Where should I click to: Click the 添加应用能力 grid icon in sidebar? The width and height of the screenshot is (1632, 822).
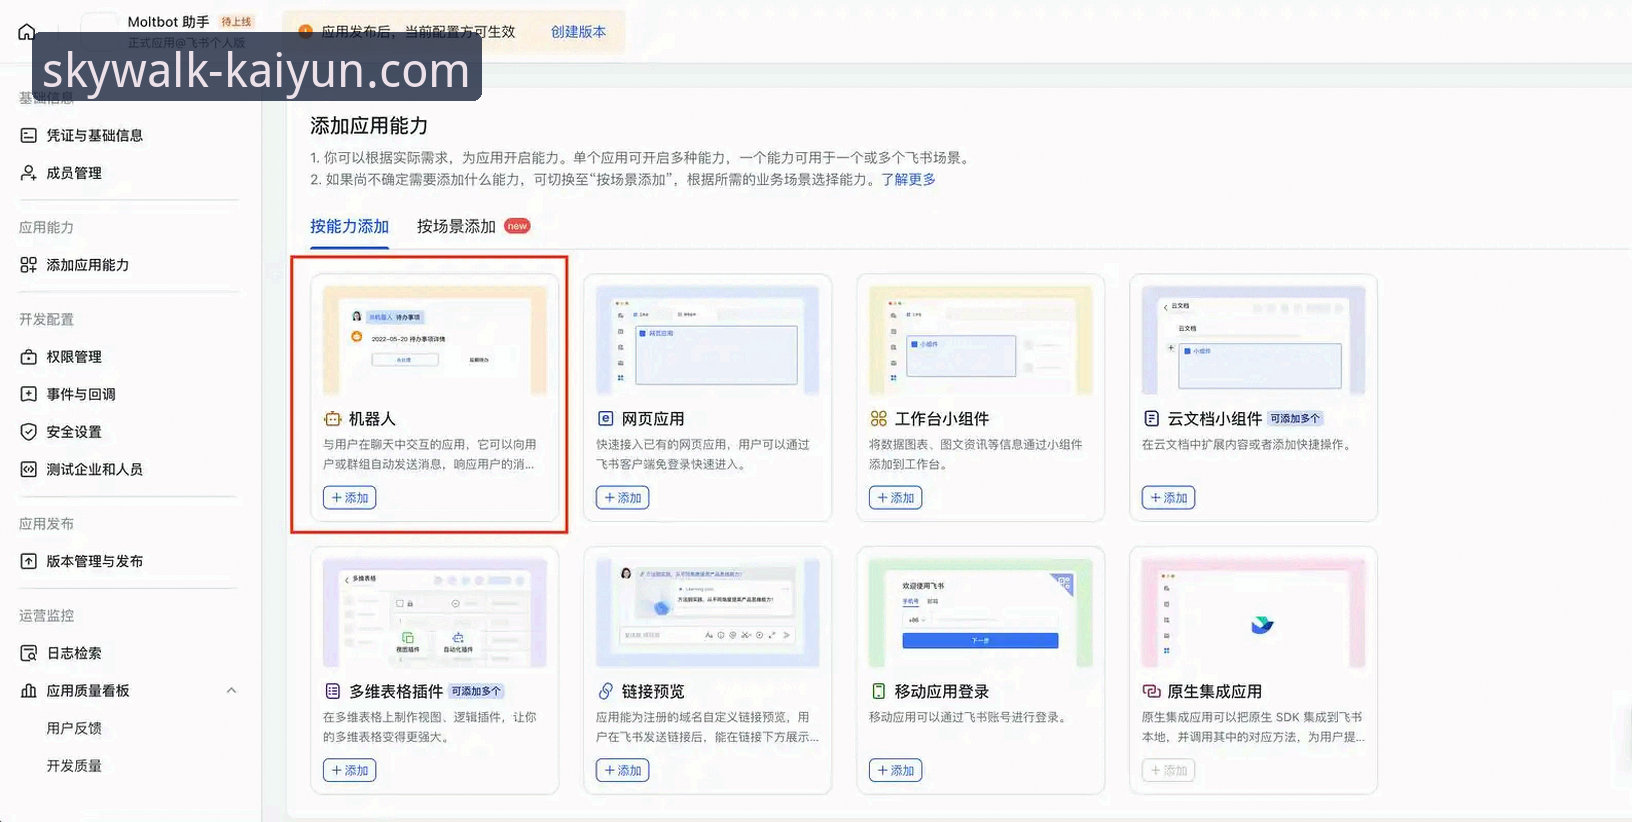click(x=29, y=265)
